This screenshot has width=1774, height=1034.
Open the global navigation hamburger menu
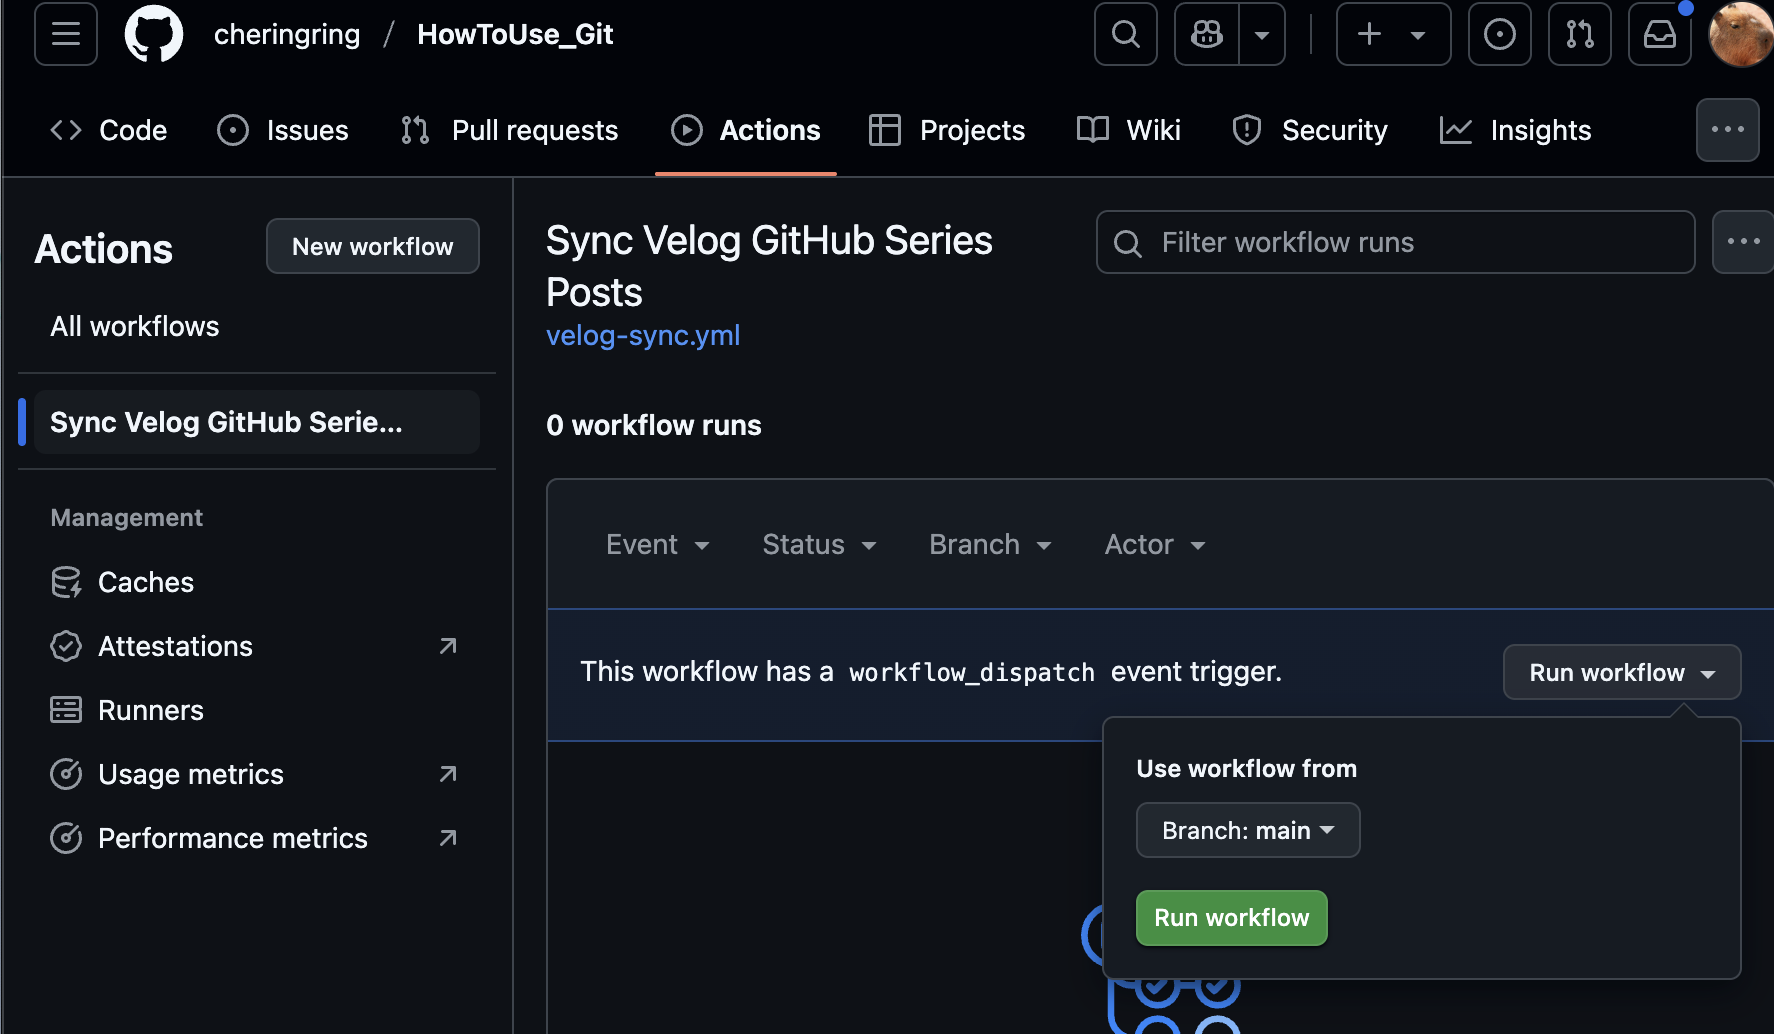tap(66, 34)
